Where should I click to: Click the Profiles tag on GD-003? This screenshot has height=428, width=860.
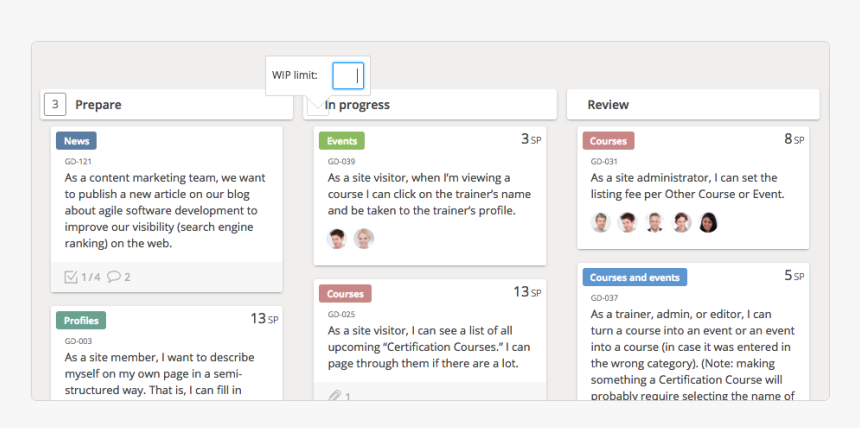pos(81,320)
